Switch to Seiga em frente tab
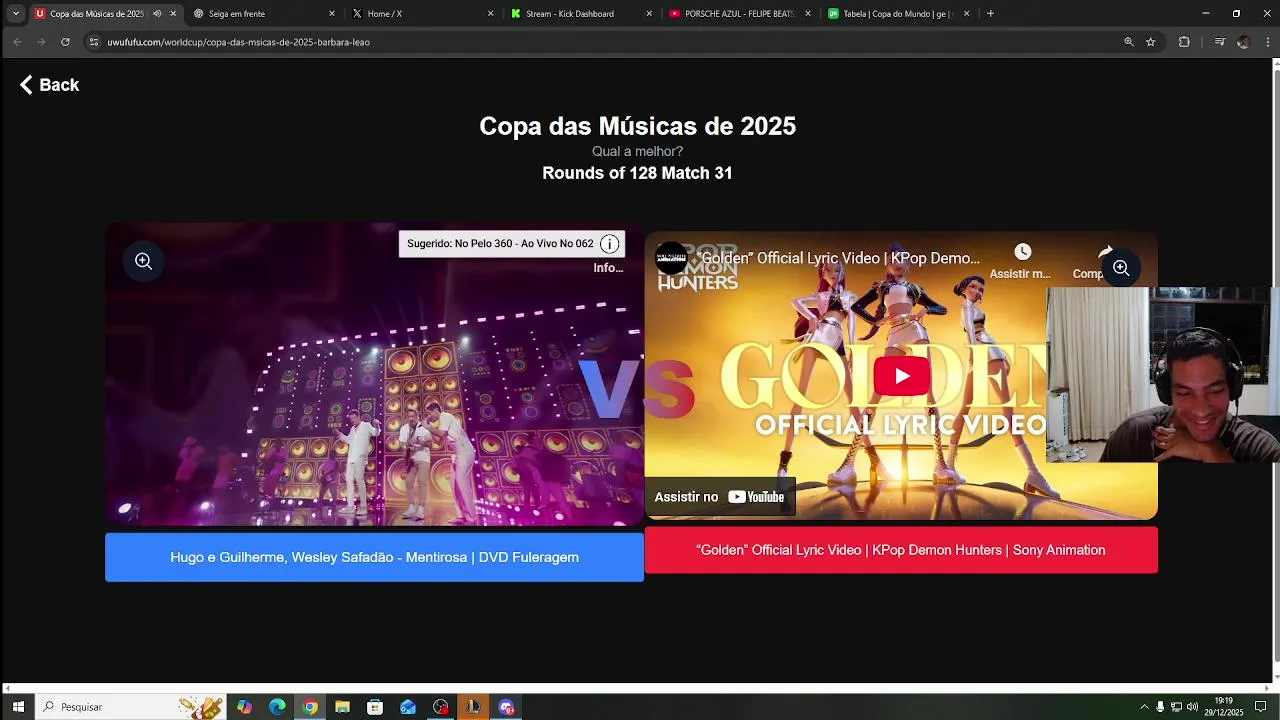Image resolution: width=1280 pixels, height=720 pixels. point(262,14)
